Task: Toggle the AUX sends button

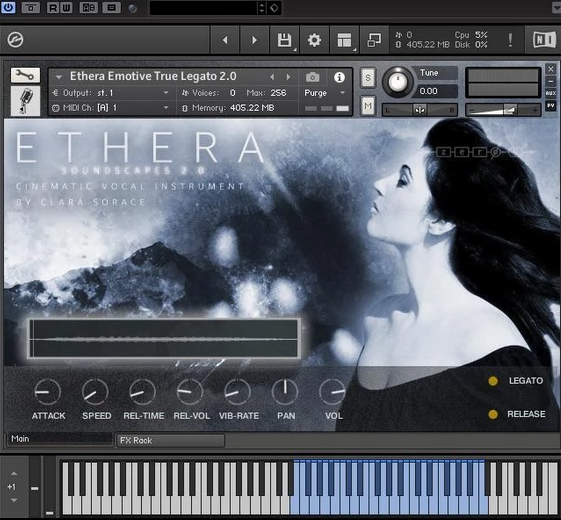Action: 551,93
